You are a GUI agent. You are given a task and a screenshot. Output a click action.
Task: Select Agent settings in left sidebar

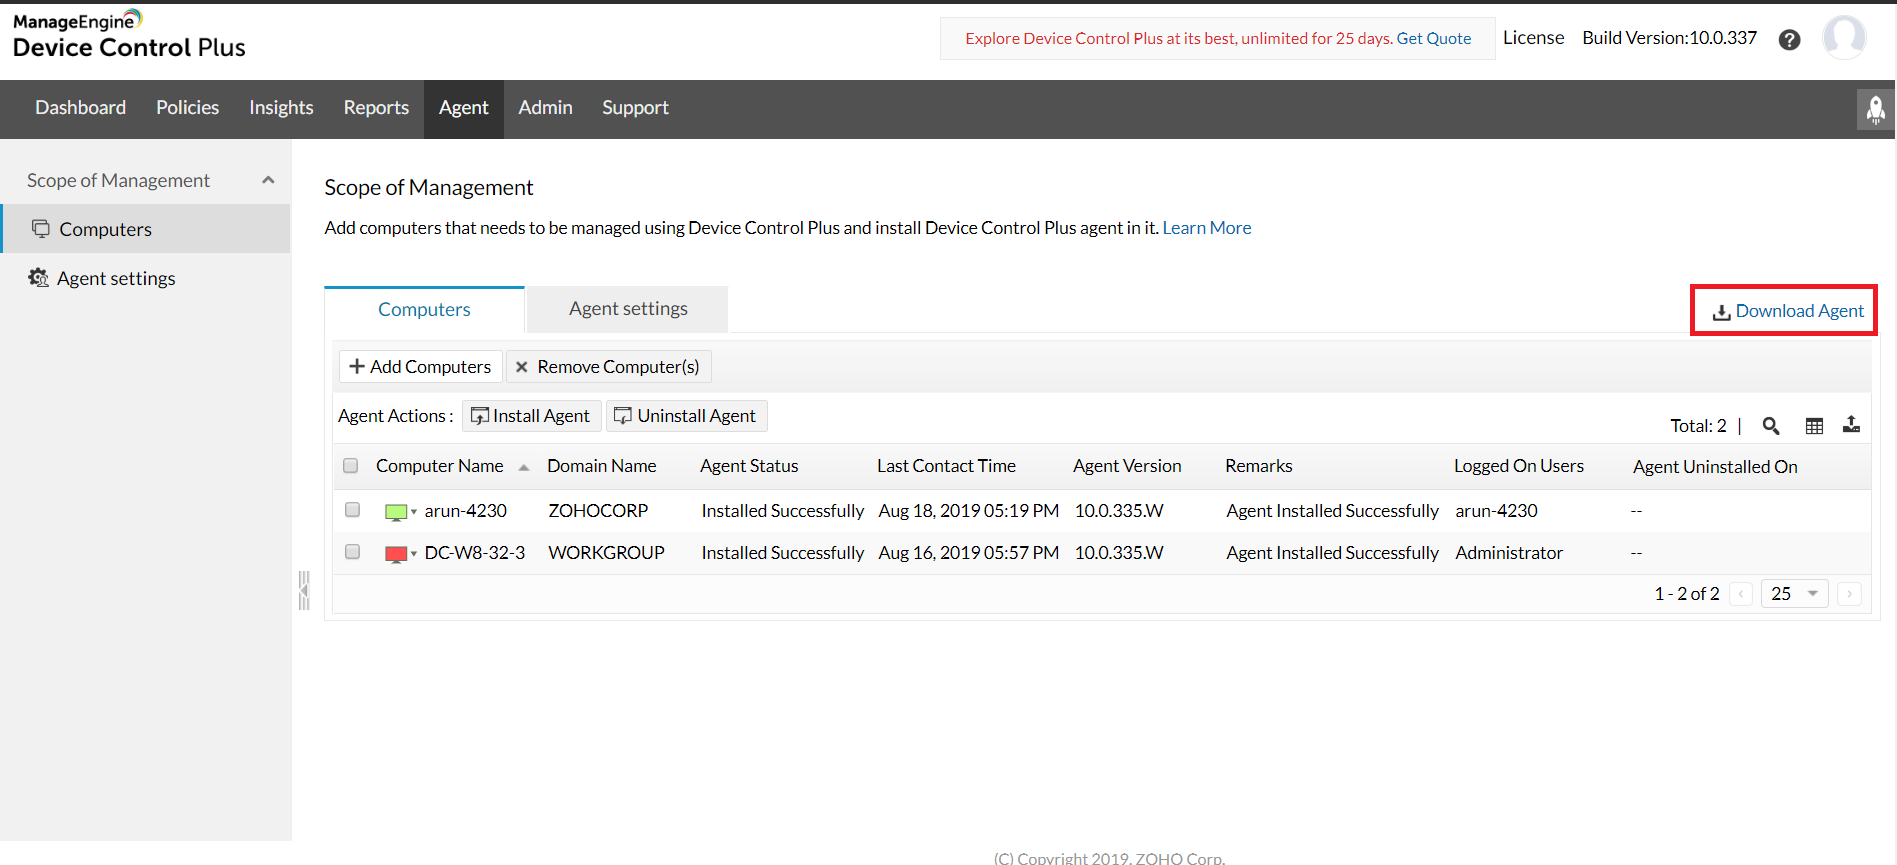tap(116, 279)
